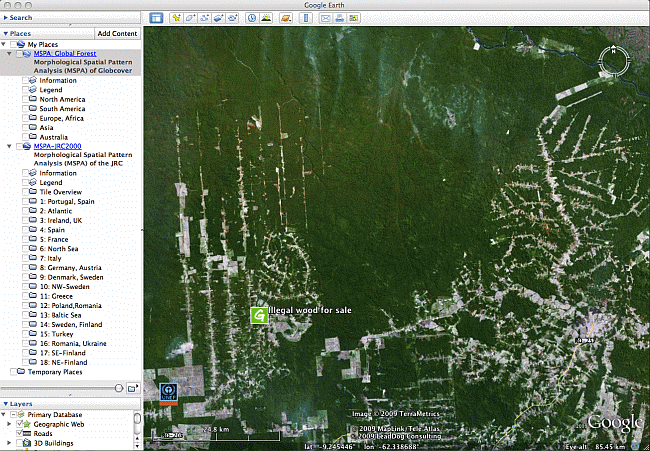
Task: Select the Tile Overview folder item
Action: (x=61, y=192)
